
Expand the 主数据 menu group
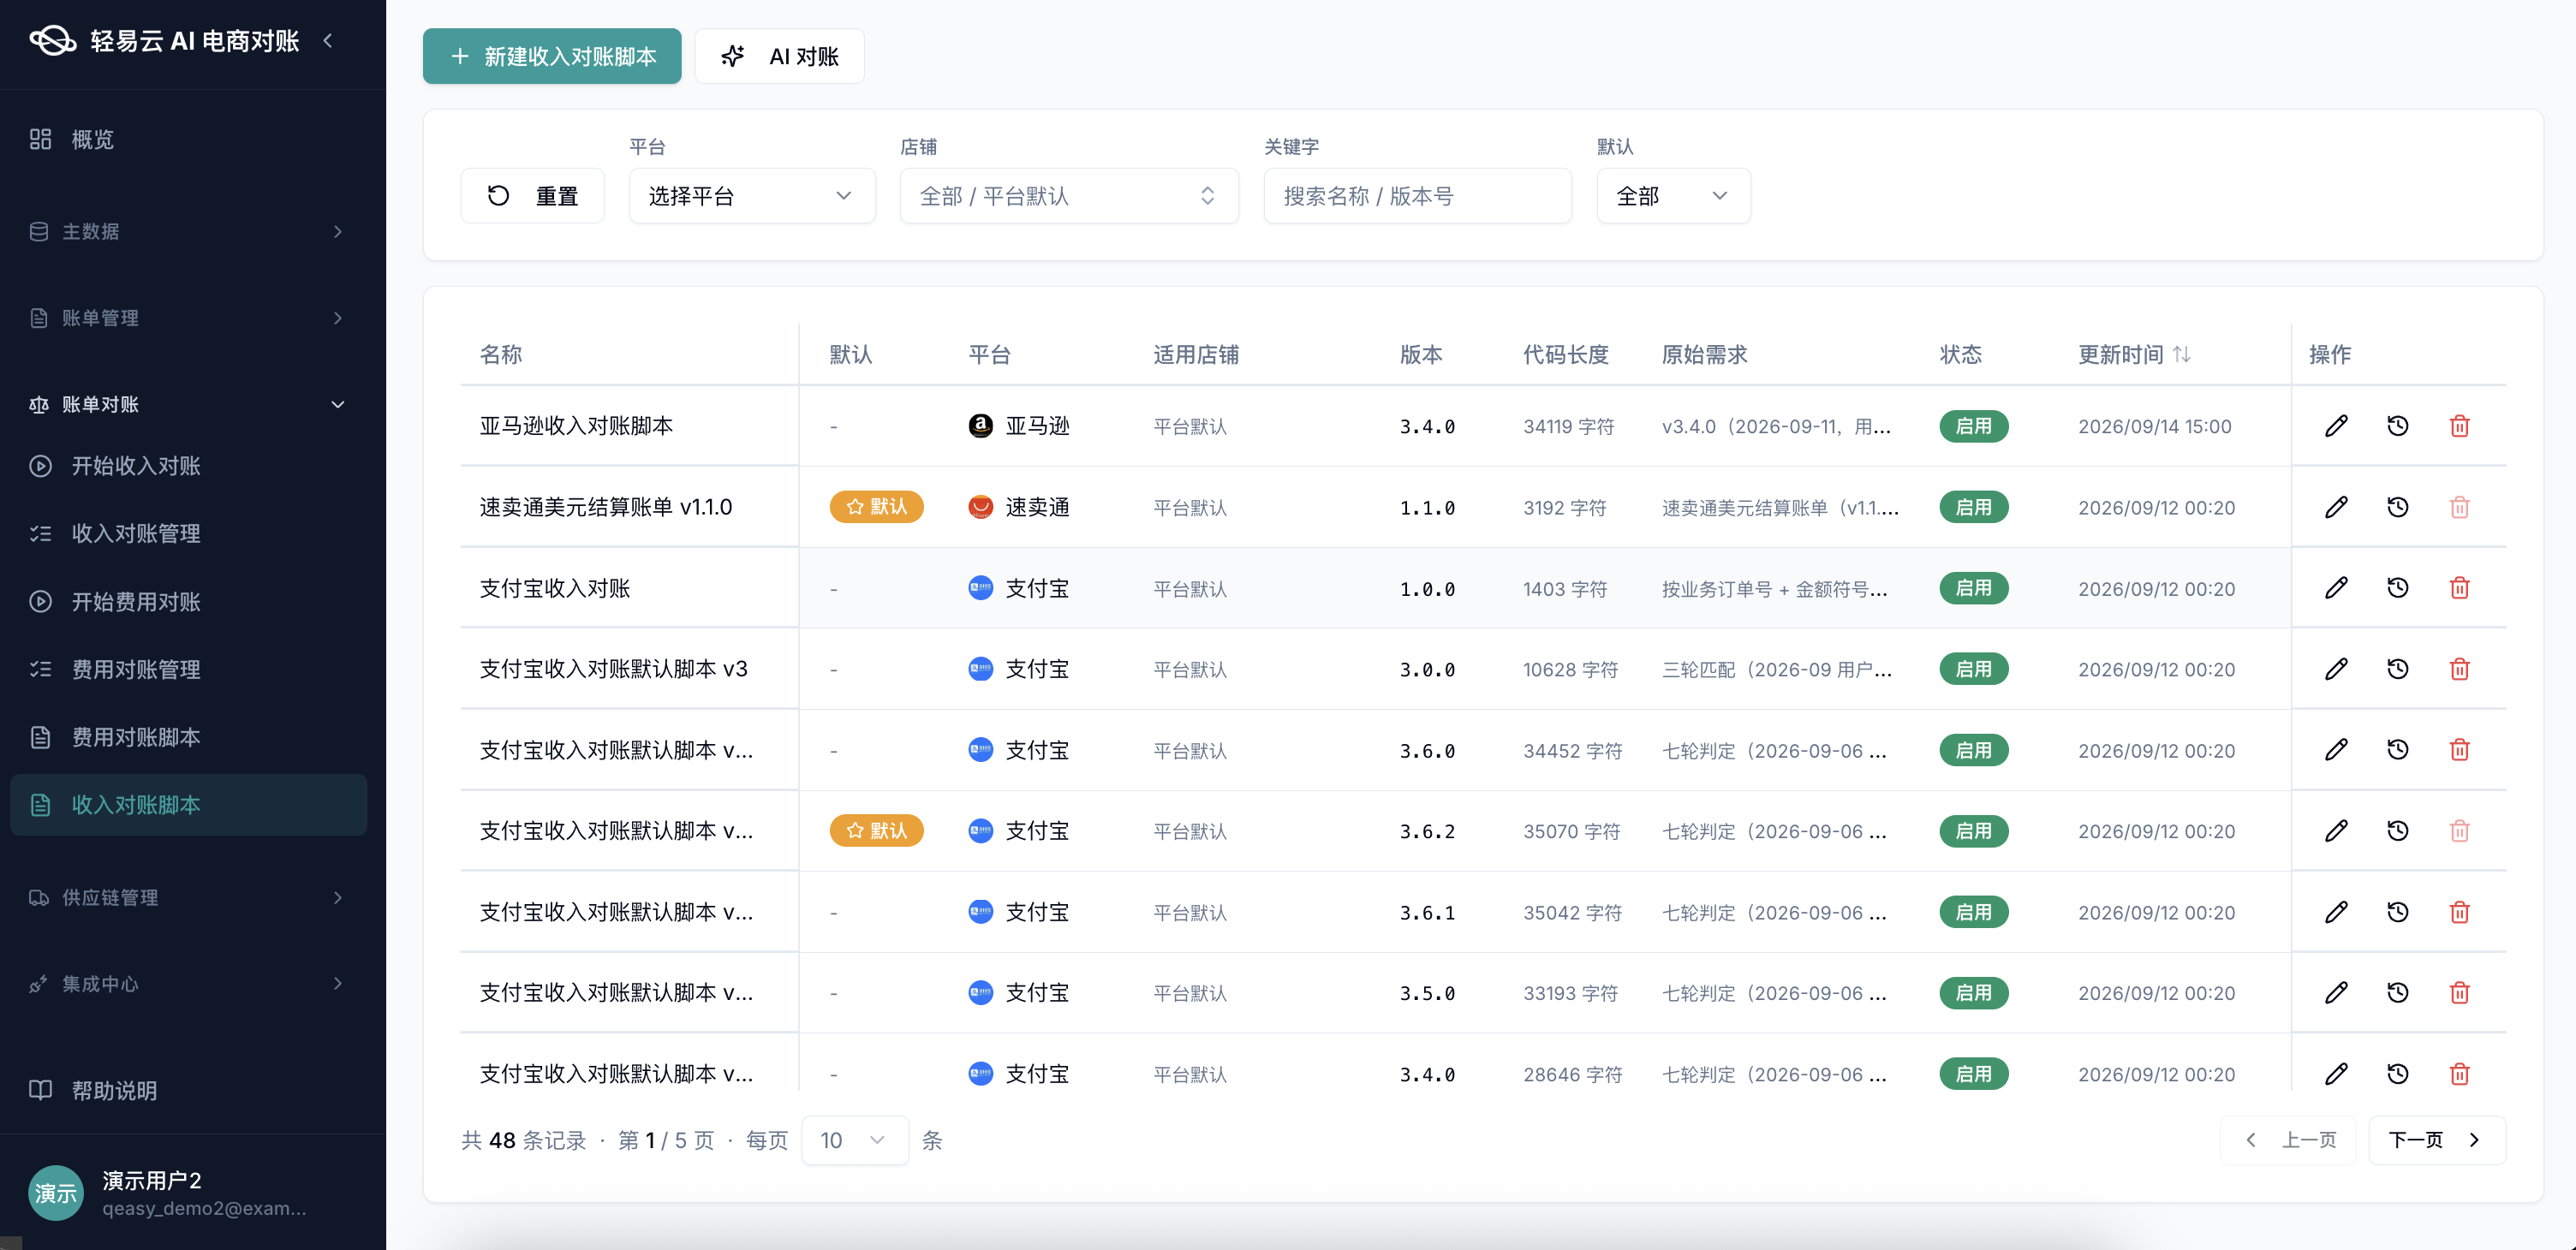(188, 232)
